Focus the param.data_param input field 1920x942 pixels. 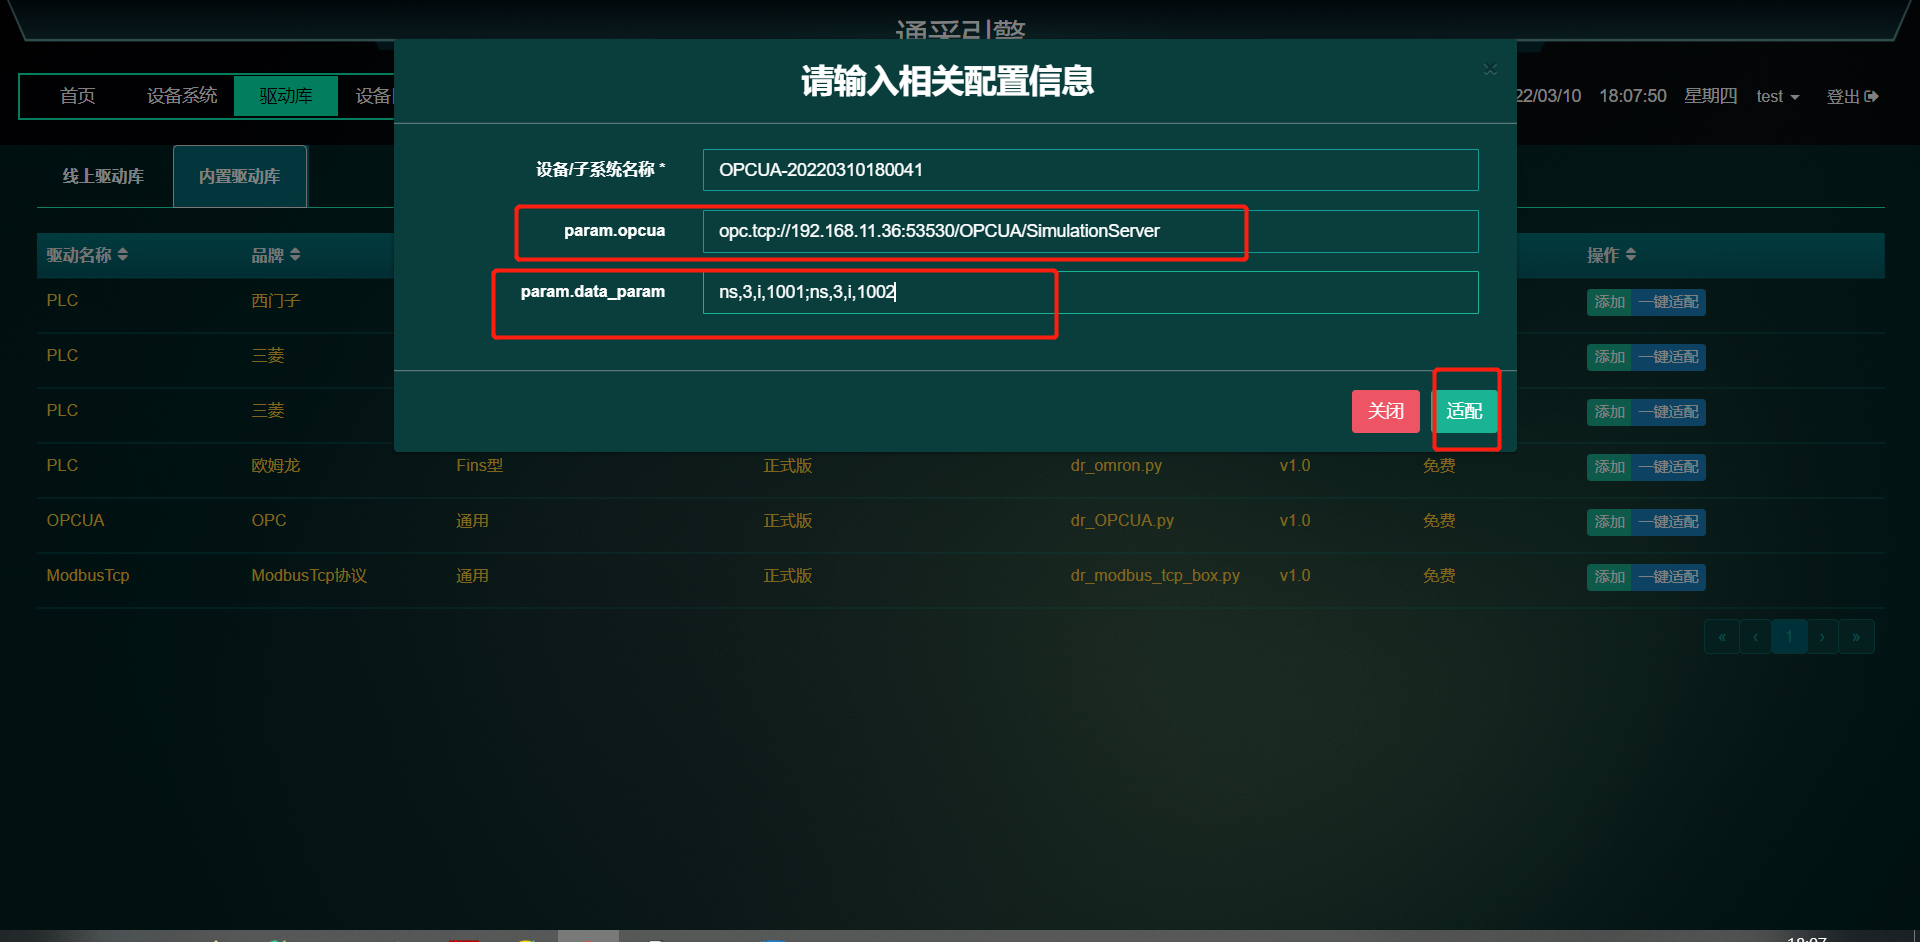tap(1090, 292)
